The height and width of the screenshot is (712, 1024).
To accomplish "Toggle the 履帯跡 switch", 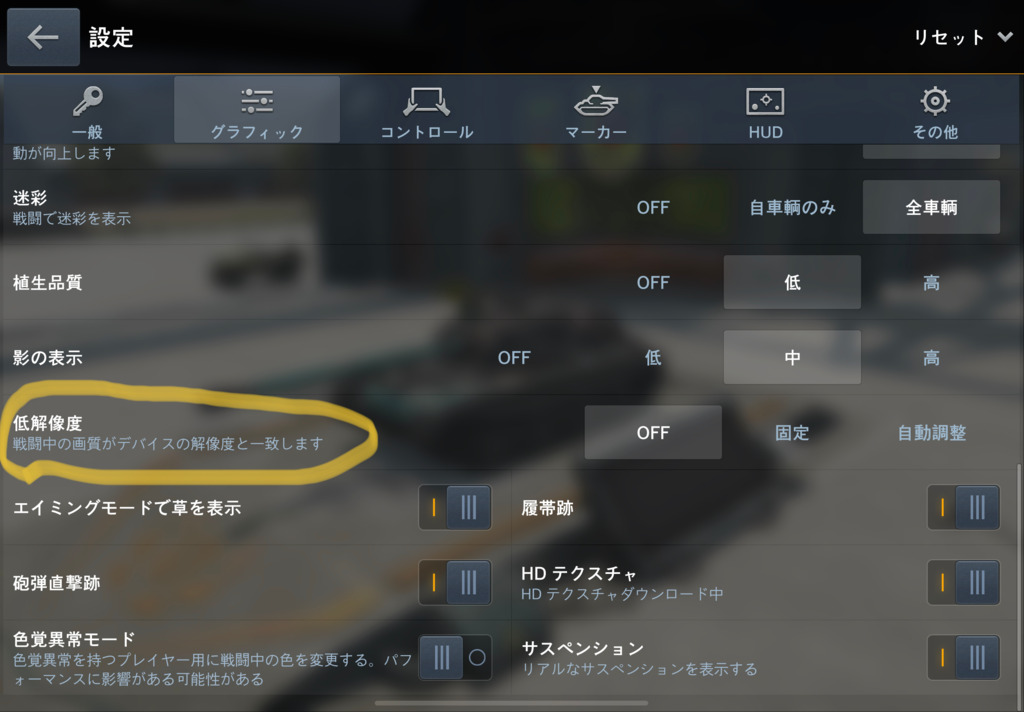I will pyautogui.click(x=963, y=508).
